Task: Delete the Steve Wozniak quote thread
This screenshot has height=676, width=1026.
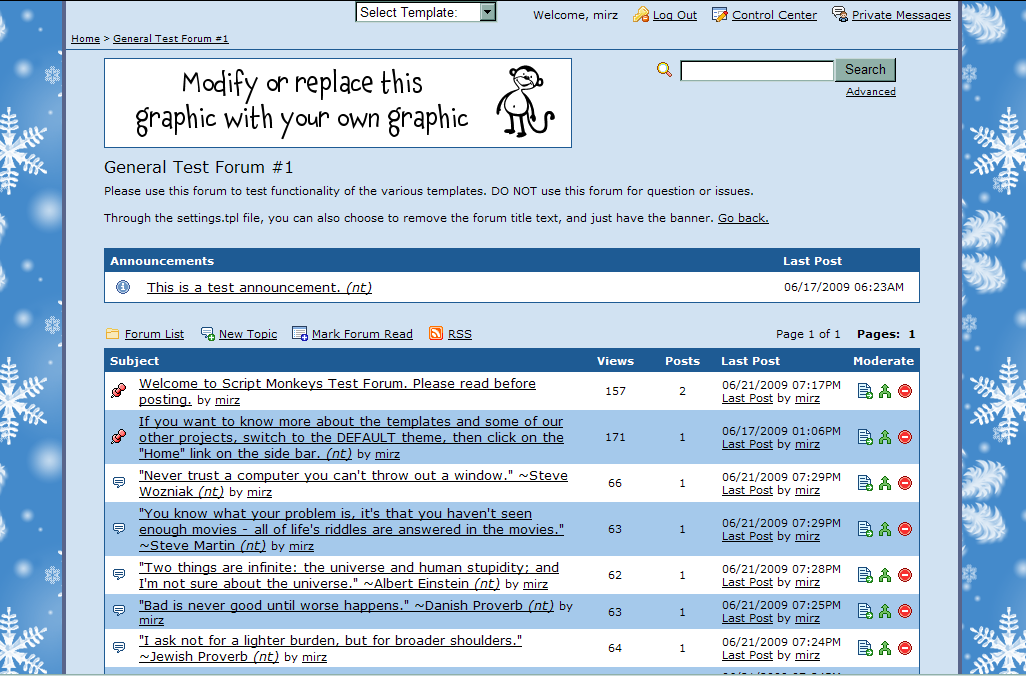Action: point(905,483)
